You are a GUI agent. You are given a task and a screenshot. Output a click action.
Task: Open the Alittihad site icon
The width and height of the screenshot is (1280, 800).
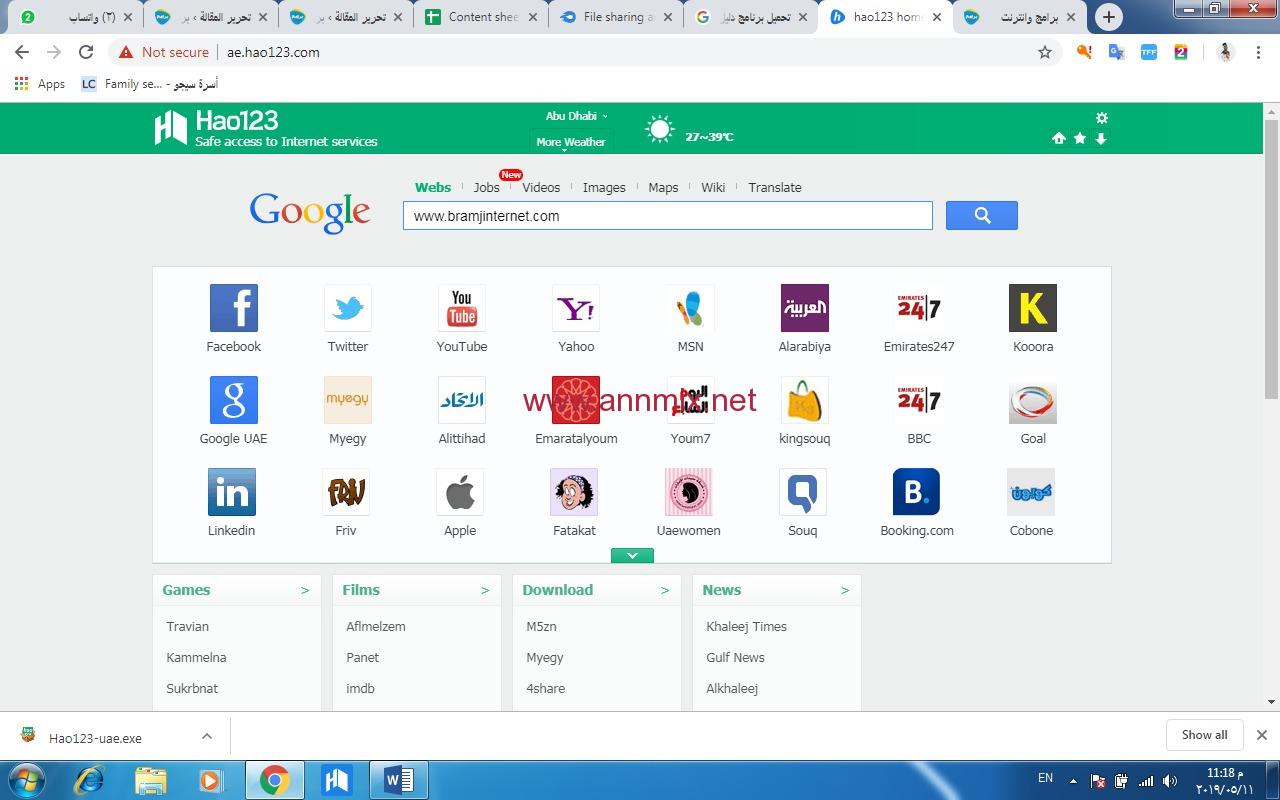462,400
